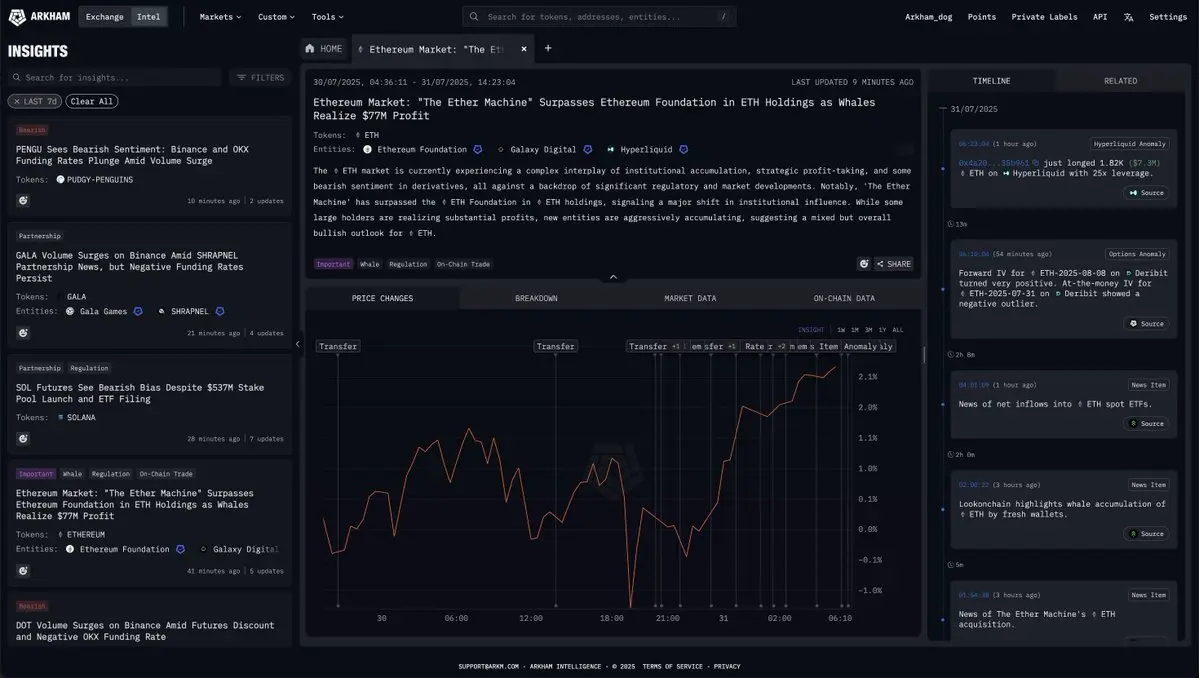Switch to Intel mode
The width and height of the screenshot is (1199, 678).
click(148, 17)
